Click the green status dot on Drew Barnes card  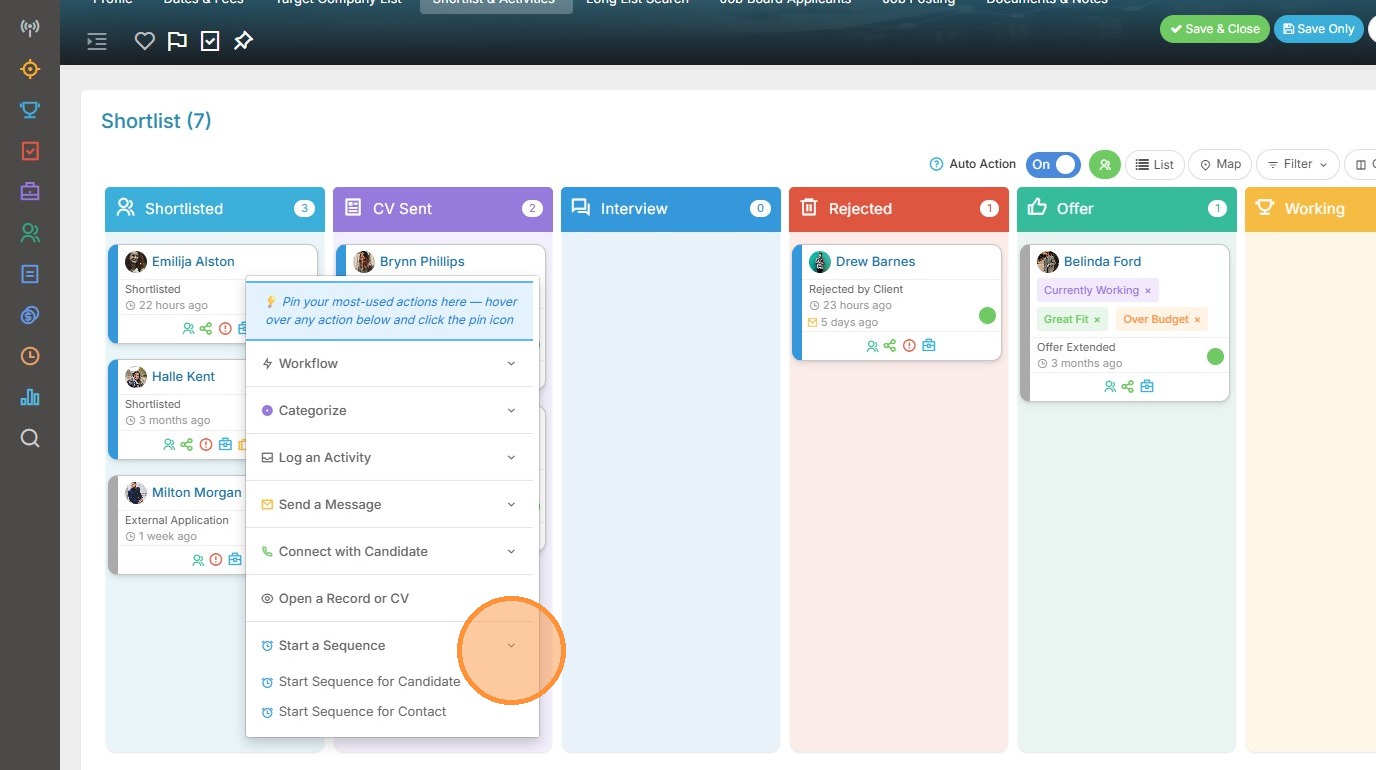pos(987,316)
